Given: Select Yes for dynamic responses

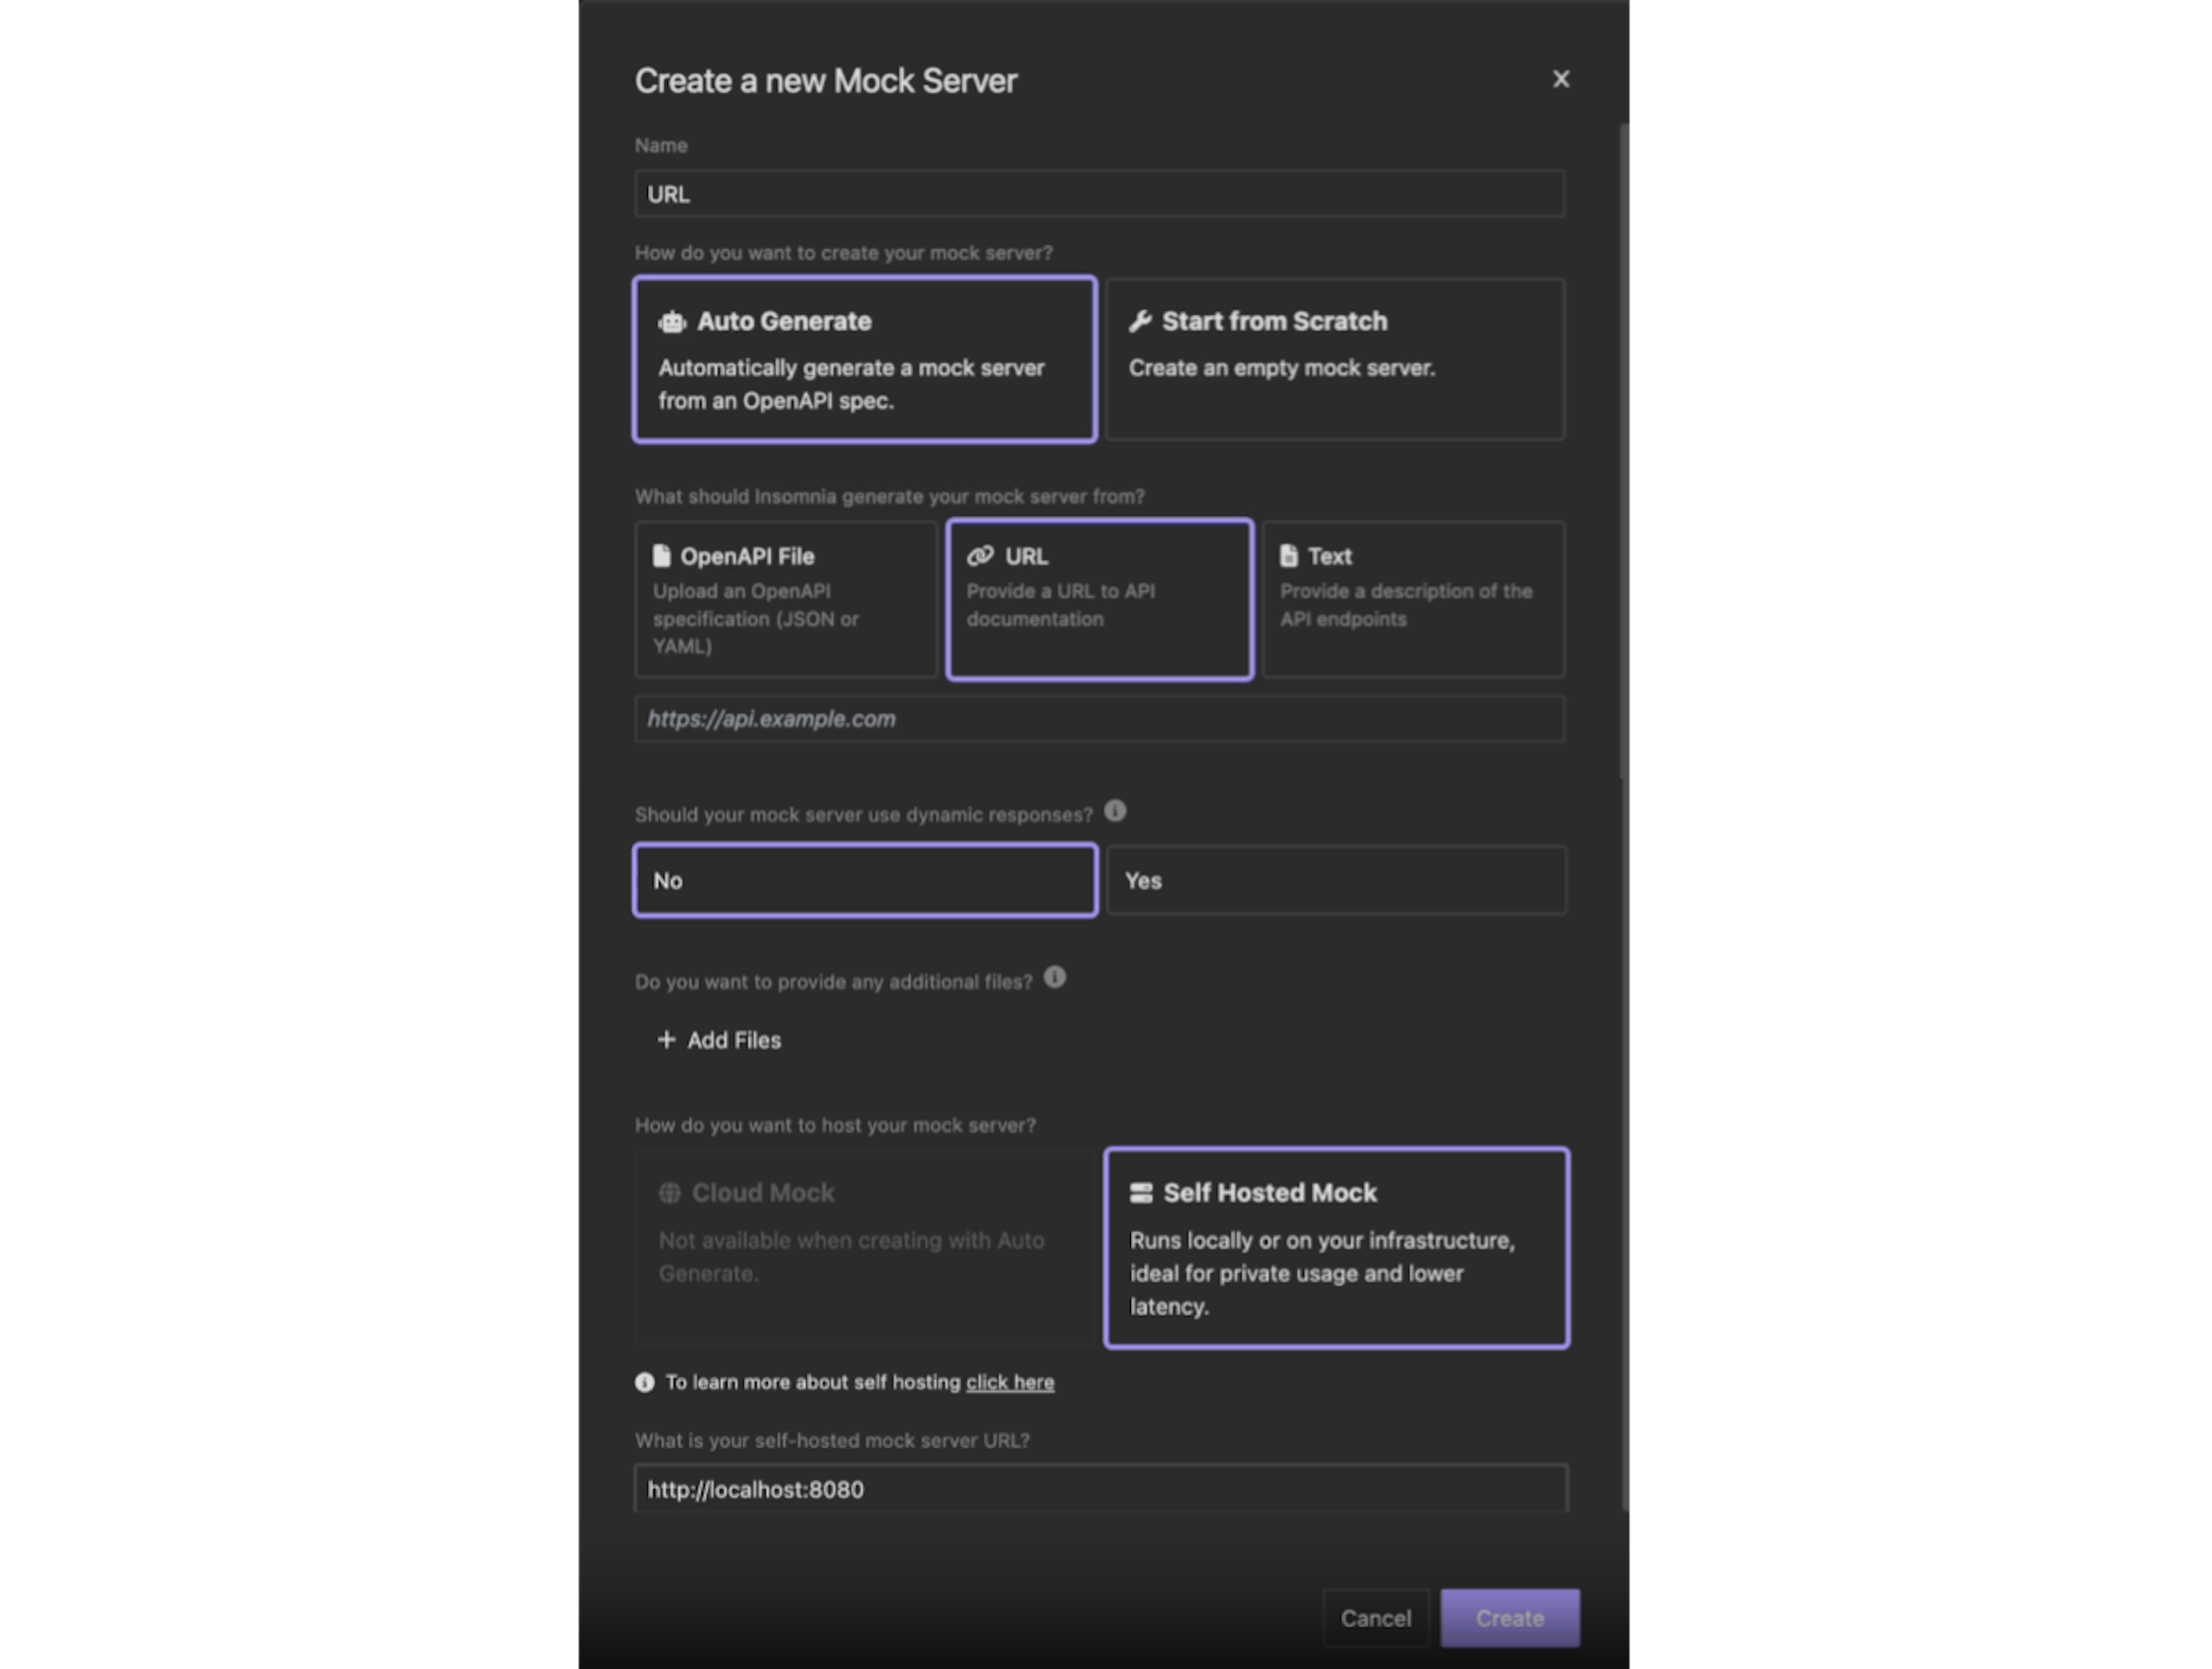Looking at the screenshot, I should tap(1335, 881).
